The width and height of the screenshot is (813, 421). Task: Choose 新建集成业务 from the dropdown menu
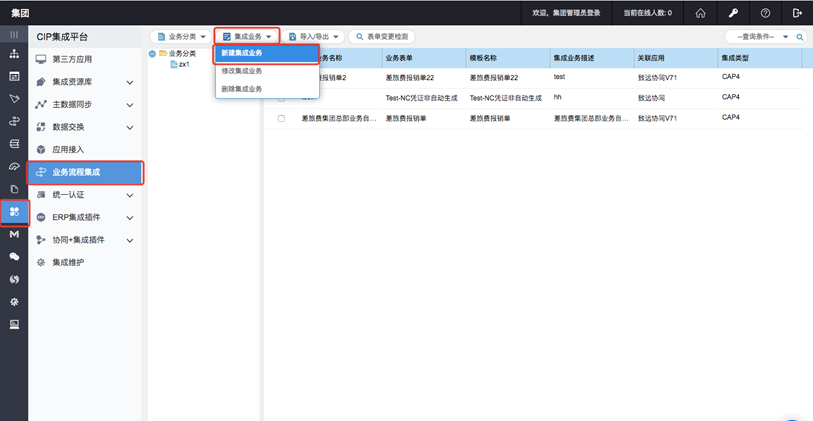pyautogui.click(x=267, y=53)
